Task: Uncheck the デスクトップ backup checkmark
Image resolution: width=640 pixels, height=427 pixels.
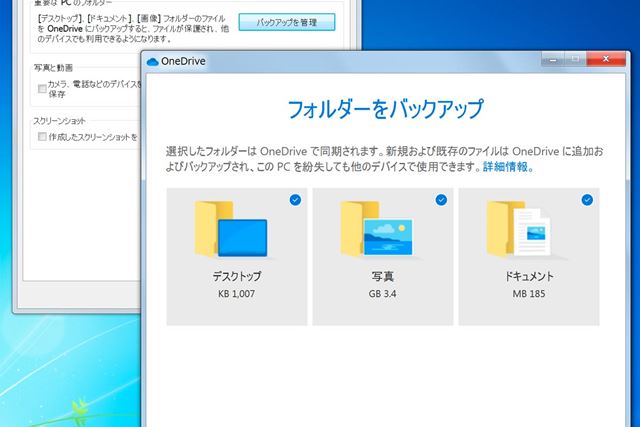Action: pos(295,200)
